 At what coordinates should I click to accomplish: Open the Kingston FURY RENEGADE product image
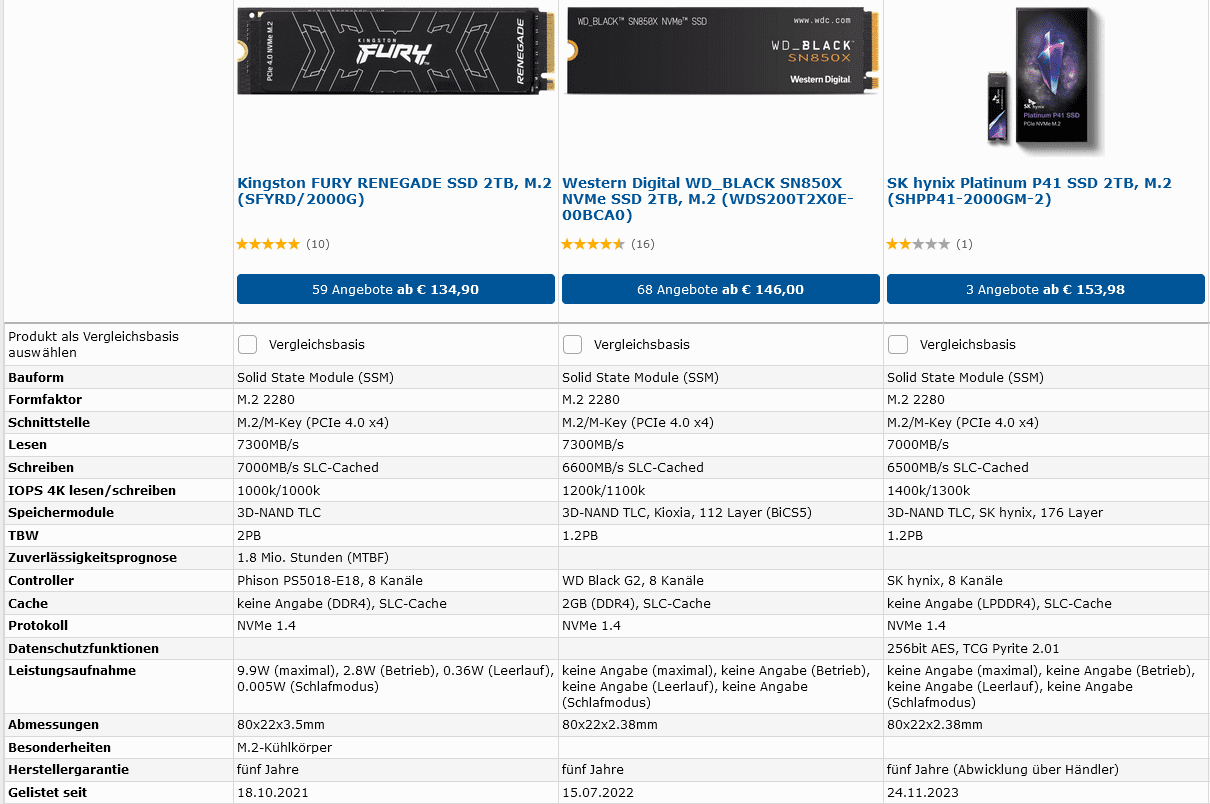tap(395, 51)
